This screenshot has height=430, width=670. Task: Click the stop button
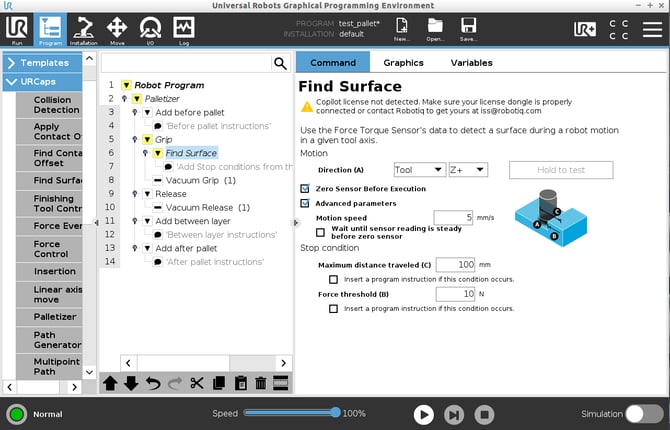[x=484, y=414]
